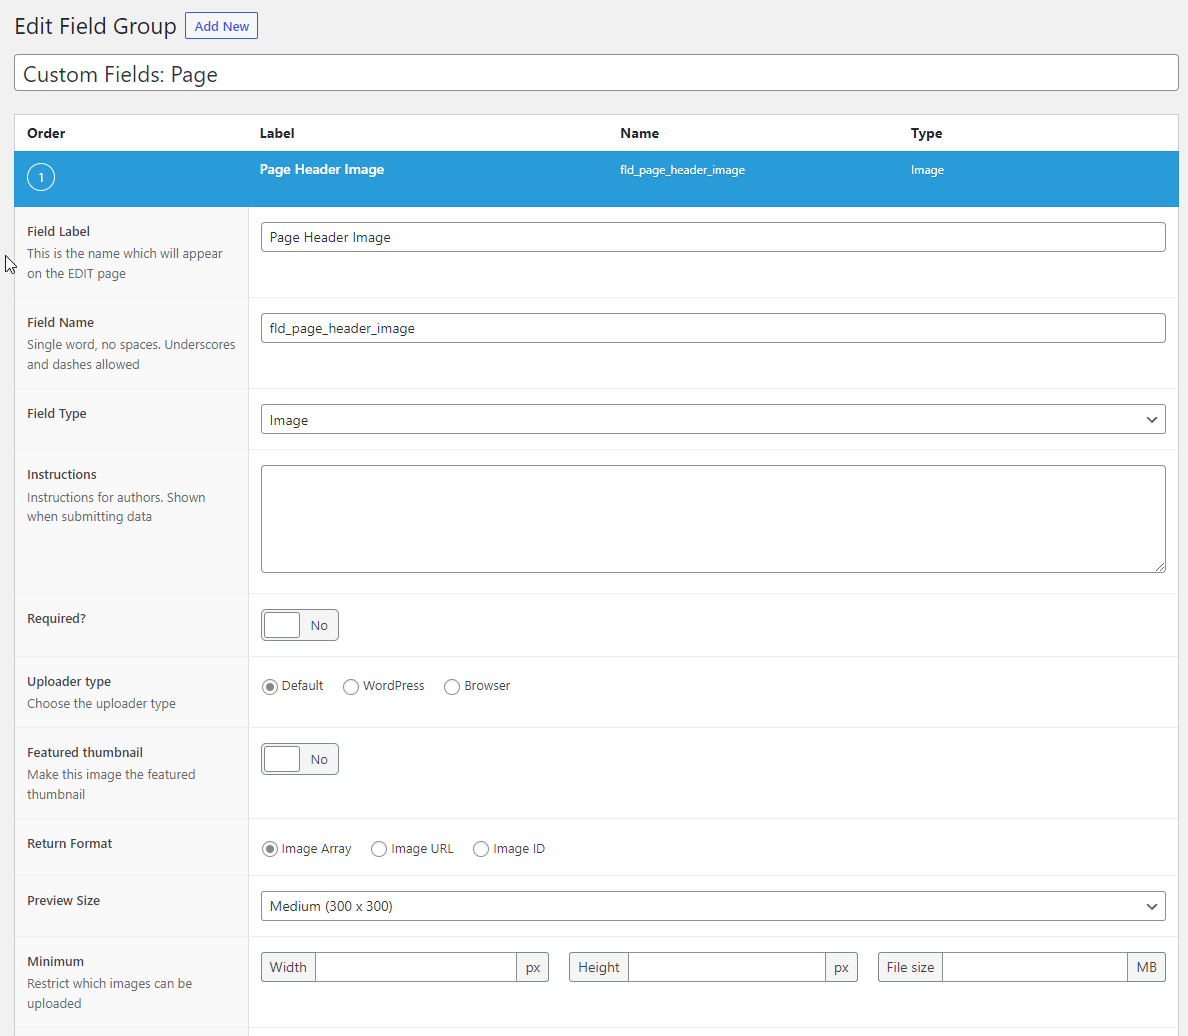Click the Field Name input
The height and width of the screenshot is (1036, 1188).
click(713, 327)
